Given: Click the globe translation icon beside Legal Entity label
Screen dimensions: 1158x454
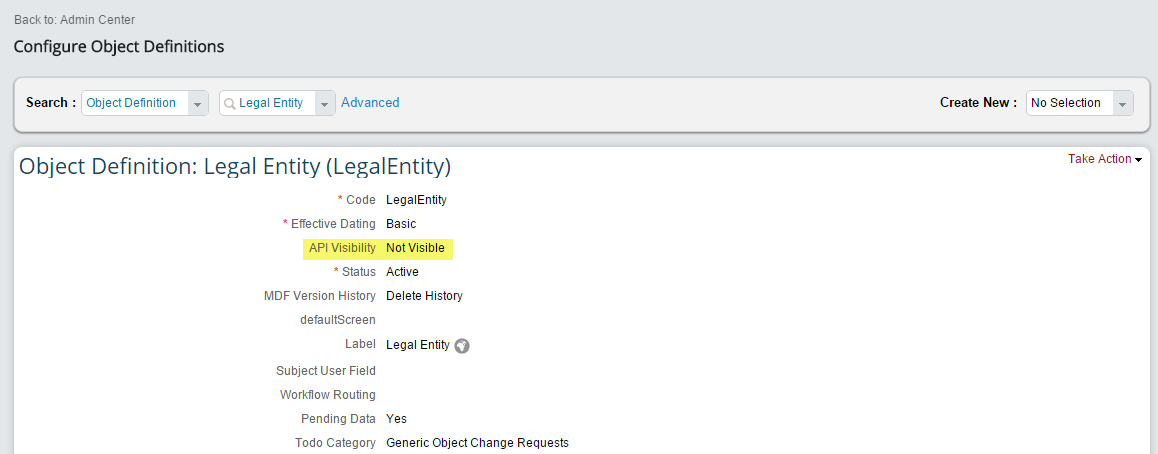Looking at the screenshot, I should pyautogui.click(x=462, y=345).
